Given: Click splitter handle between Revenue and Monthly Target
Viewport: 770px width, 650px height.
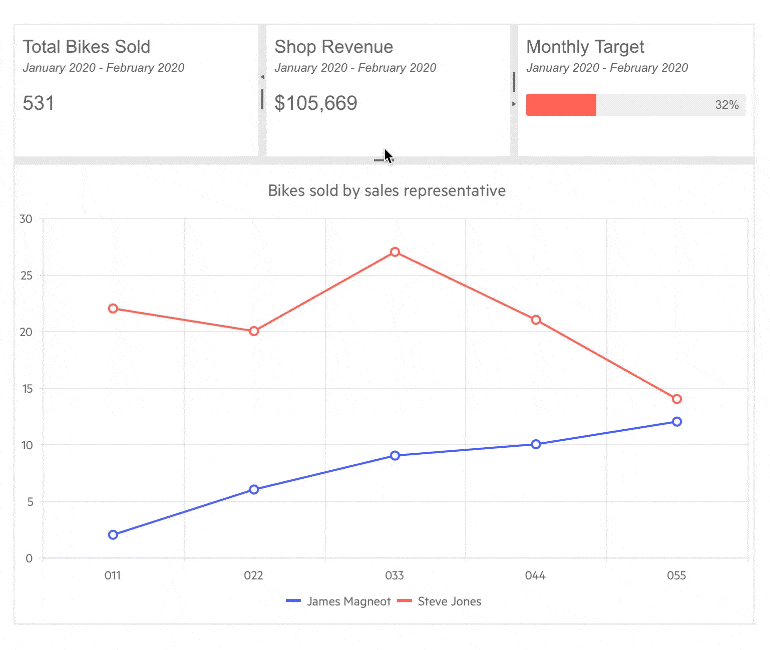Looking at the screenshot, I should [x=514, y=82].
